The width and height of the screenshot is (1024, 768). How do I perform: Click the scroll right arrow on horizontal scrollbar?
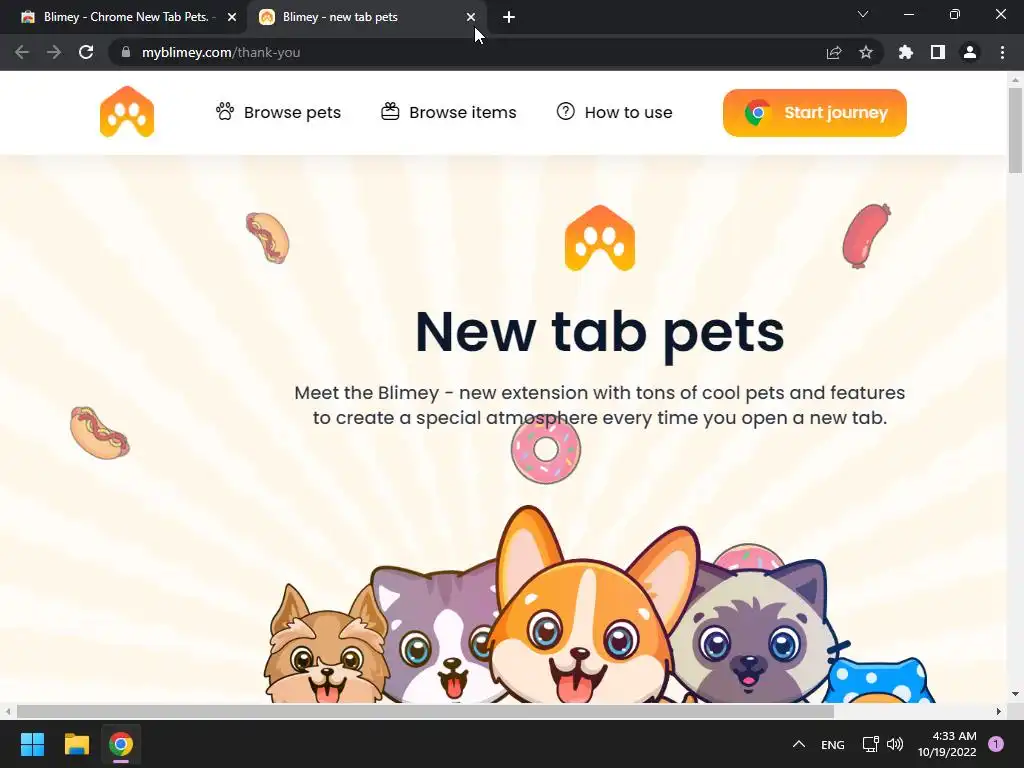(999, 711)
